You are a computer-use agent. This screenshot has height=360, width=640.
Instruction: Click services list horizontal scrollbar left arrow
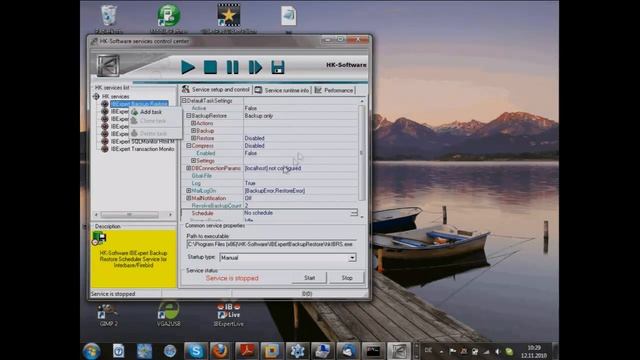pyautogui.click(x=96, y=214)
